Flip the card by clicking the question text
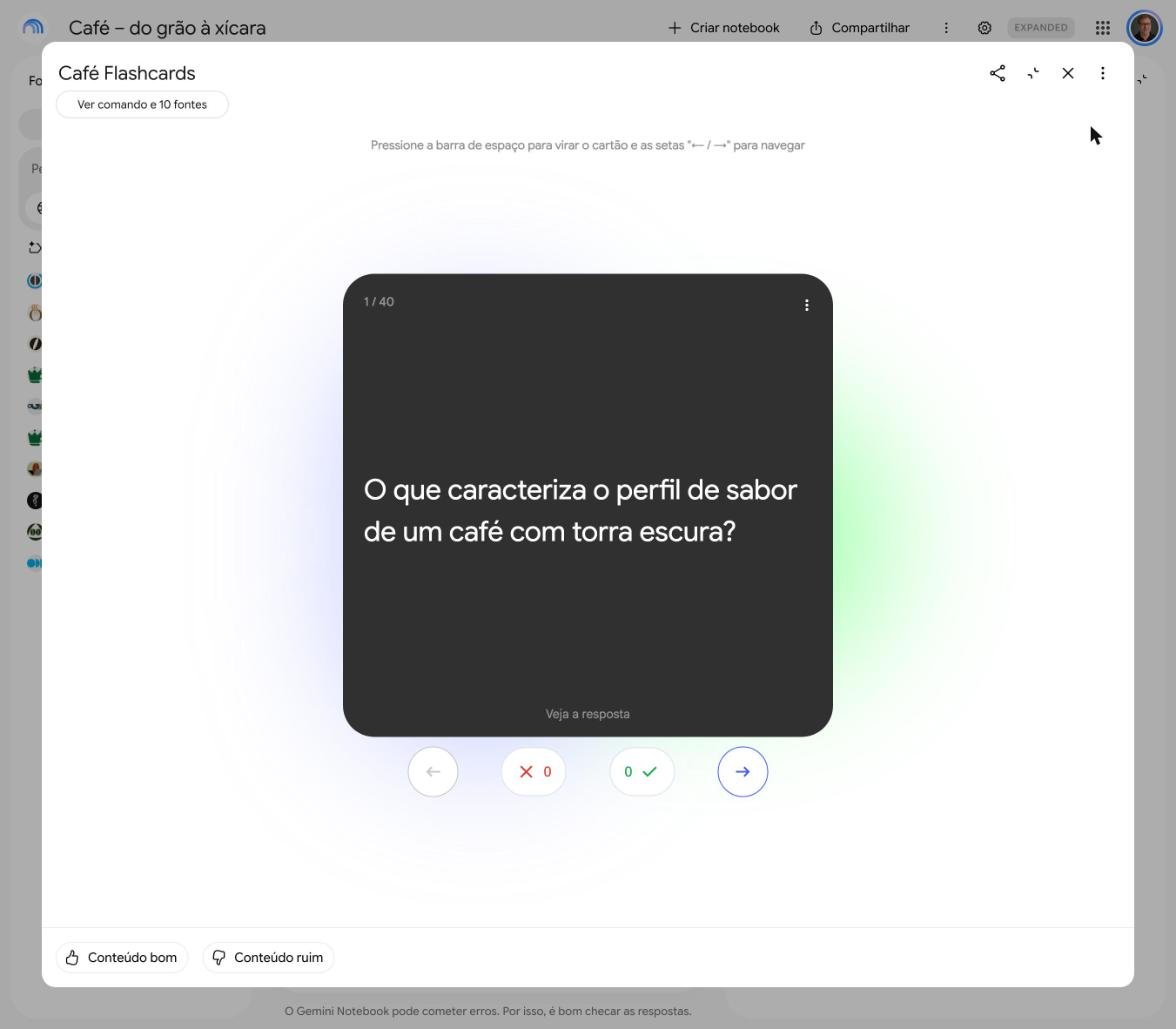Viewport: 1176px width, 1029px height. point(580,511)
